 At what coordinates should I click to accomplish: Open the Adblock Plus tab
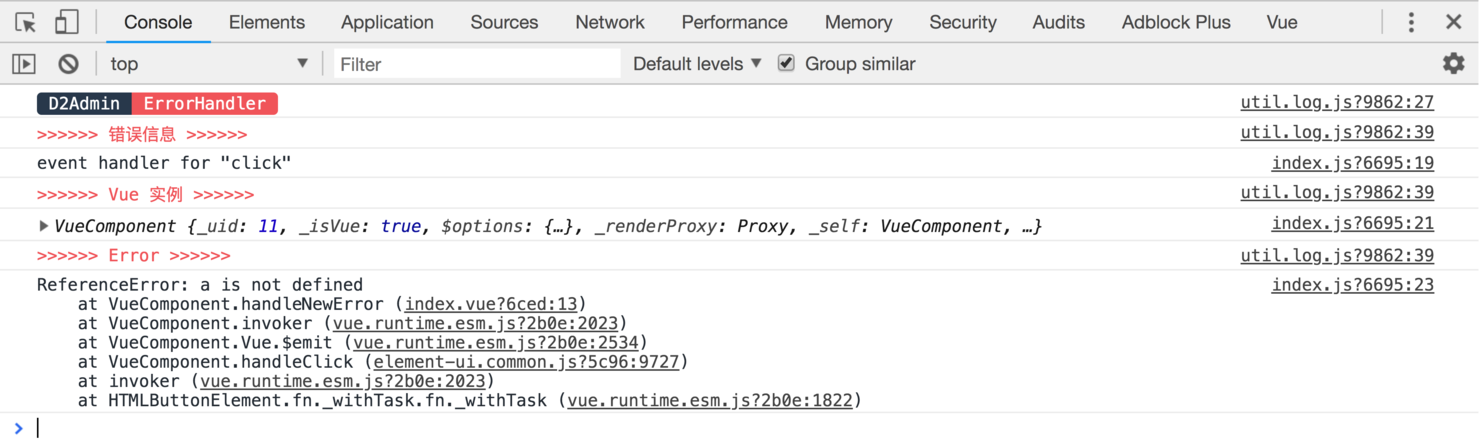pyautogui.click(x=1176, y=22)
